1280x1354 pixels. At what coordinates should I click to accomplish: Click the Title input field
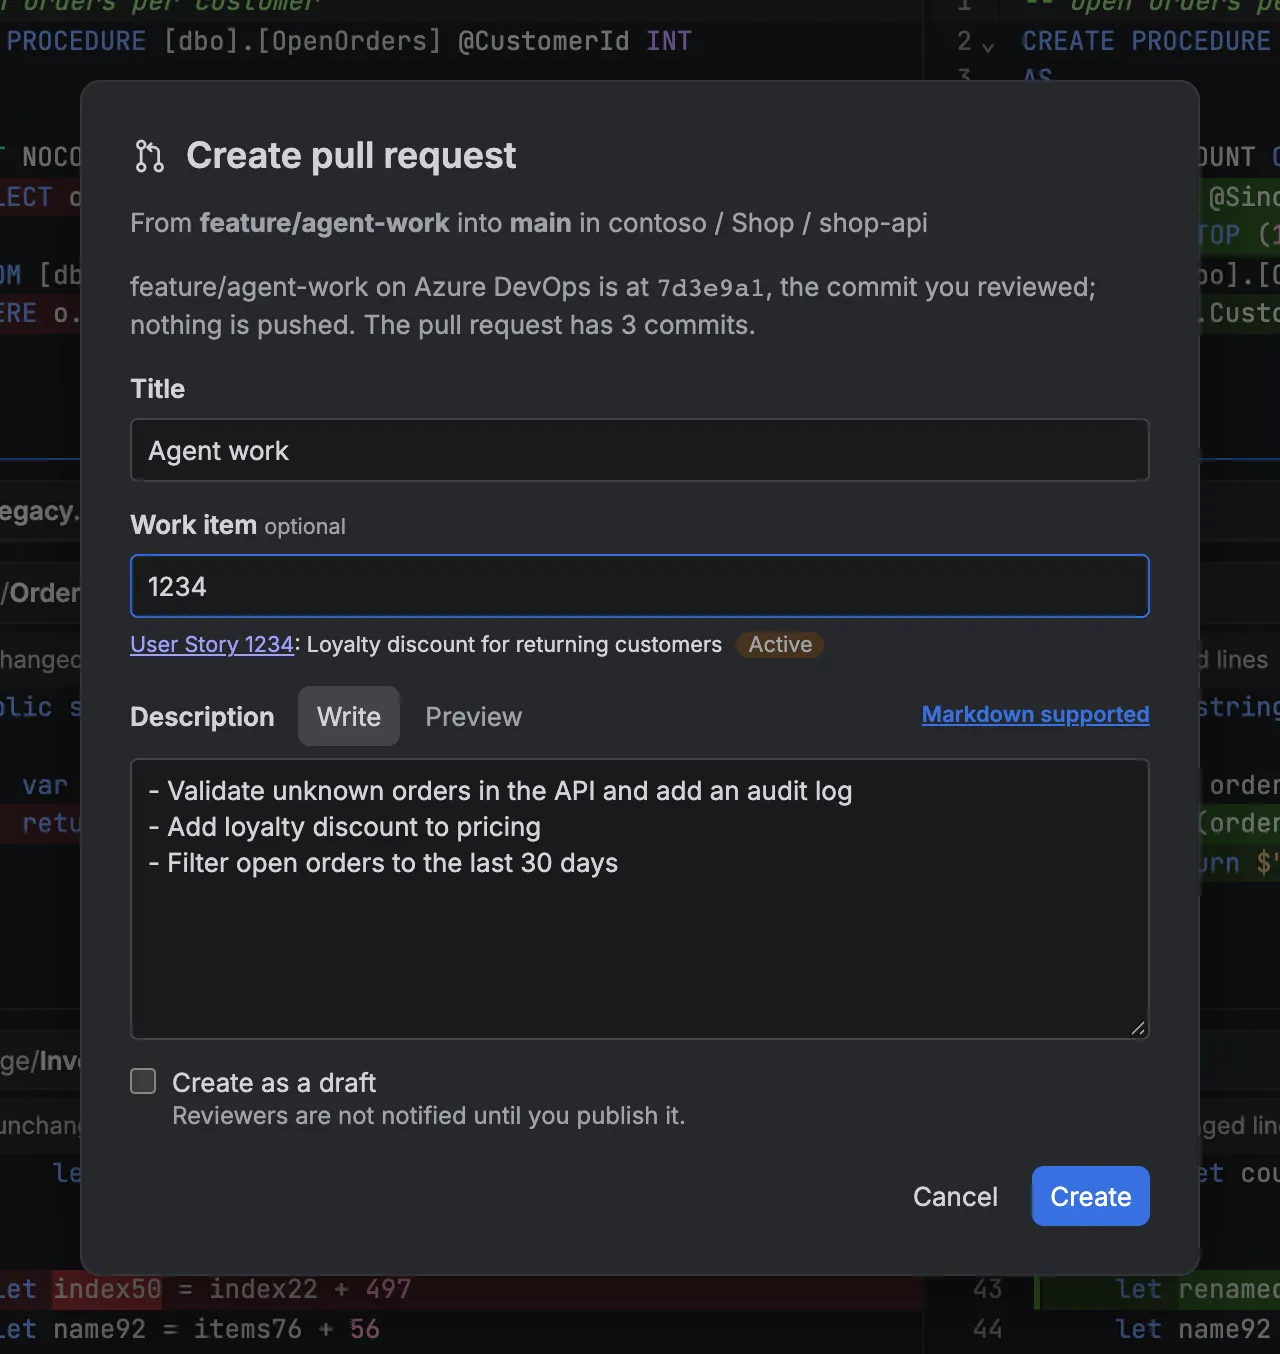(x=640, y=450)
